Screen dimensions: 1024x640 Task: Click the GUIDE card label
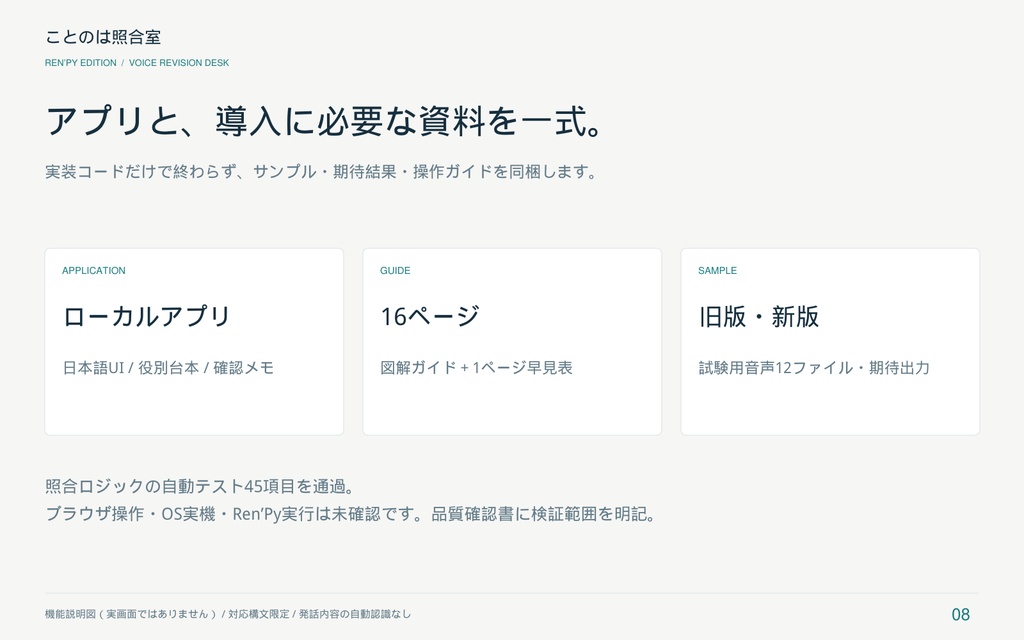[395, 270]
